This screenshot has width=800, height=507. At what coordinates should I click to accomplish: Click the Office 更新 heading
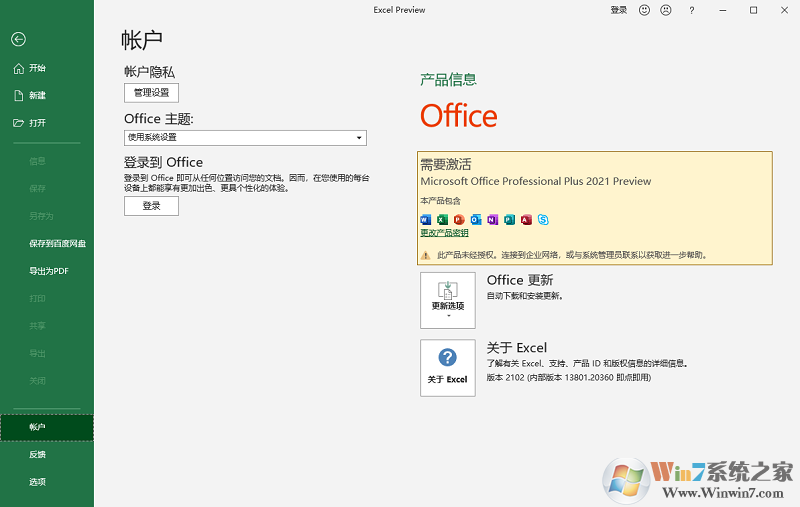point(520,280)
